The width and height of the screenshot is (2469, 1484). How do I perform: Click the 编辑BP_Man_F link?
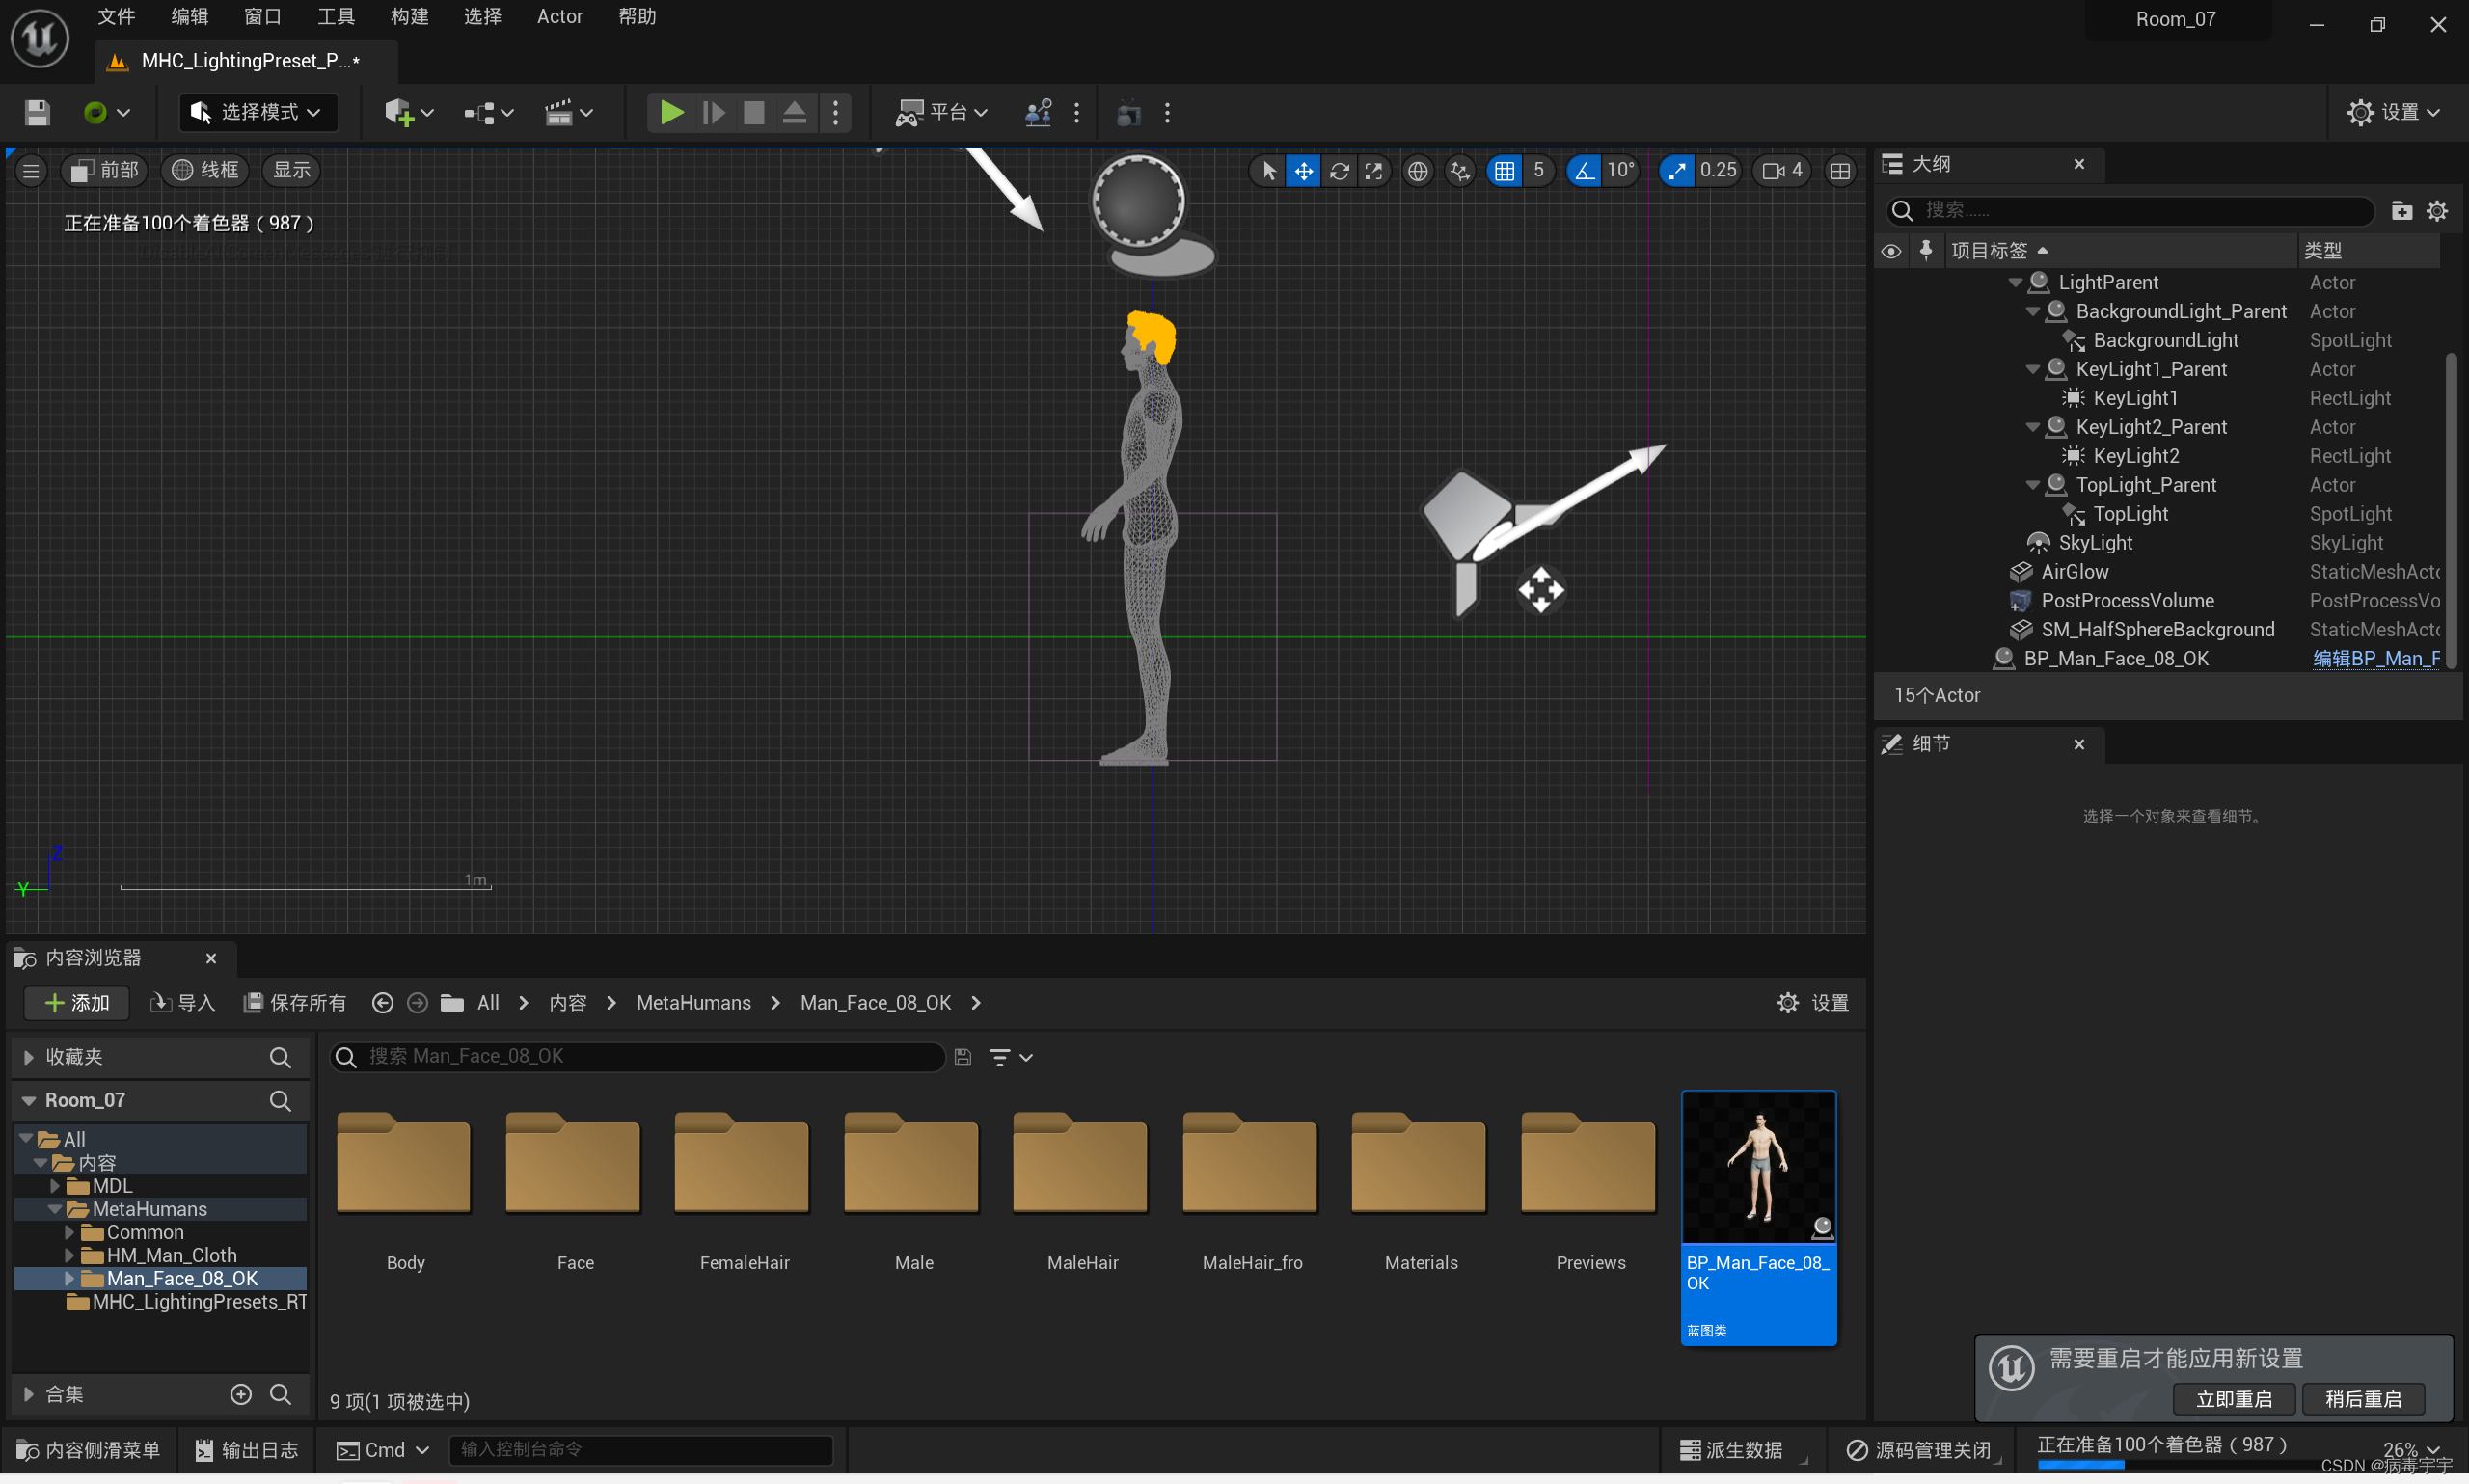coord(2375,658)
